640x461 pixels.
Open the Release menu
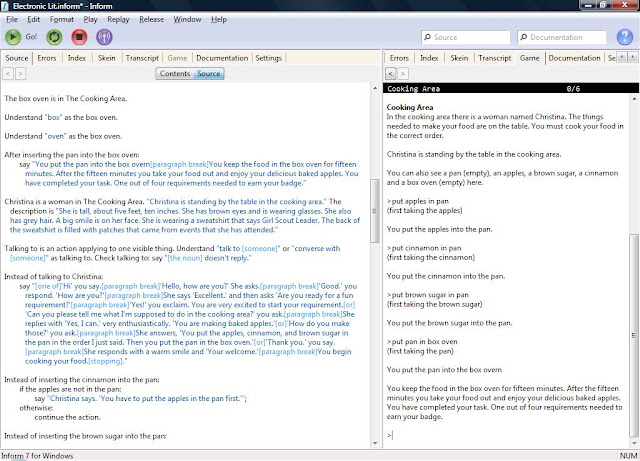tap(151, 19)
